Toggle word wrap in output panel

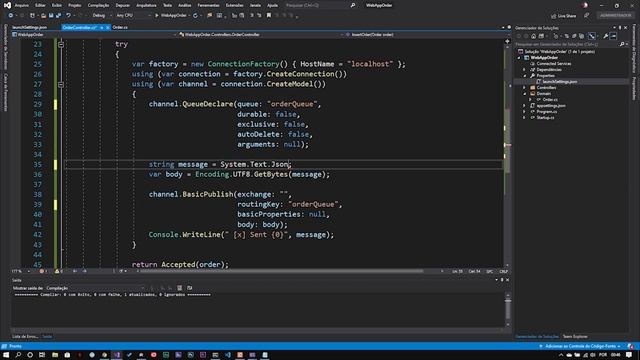[x=189, y=288]
